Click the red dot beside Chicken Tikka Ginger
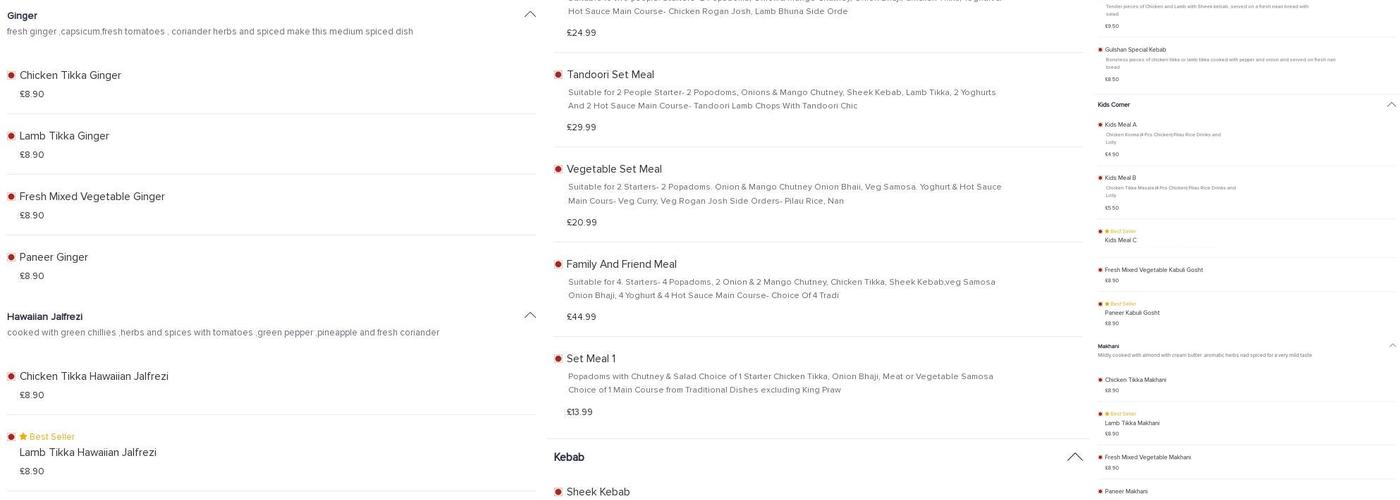Screen dimensions: 1400x500 (11, 75)
